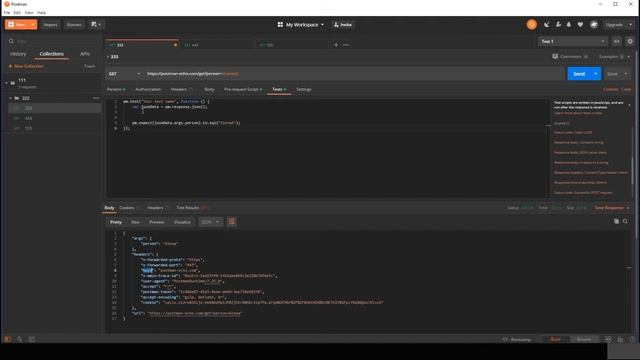Switch to the Authorization tab
The width and height of the screenshot is (640, 360).
(x=148, y=89)
